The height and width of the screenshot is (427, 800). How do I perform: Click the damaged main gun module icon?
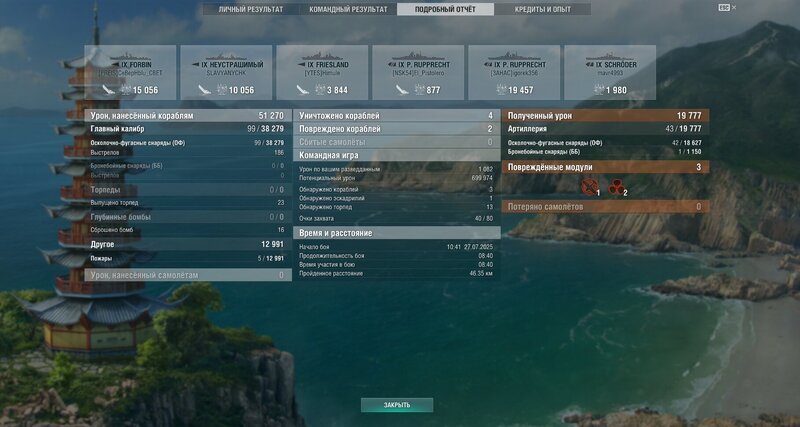click(590, 187)
